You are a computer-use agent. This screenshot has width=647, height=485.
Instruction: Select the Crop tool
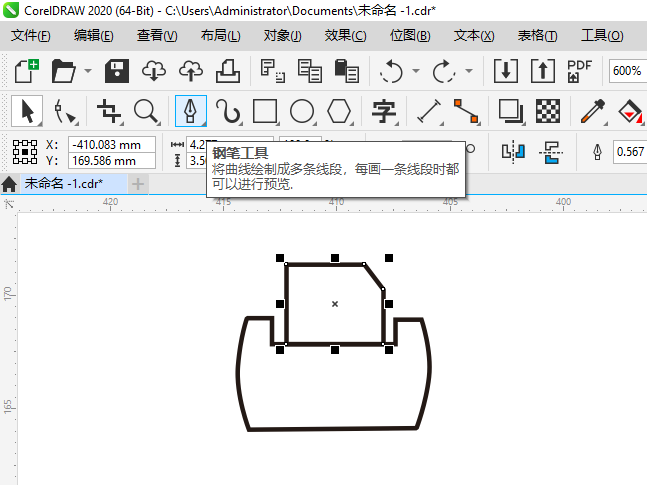[109, 111]
